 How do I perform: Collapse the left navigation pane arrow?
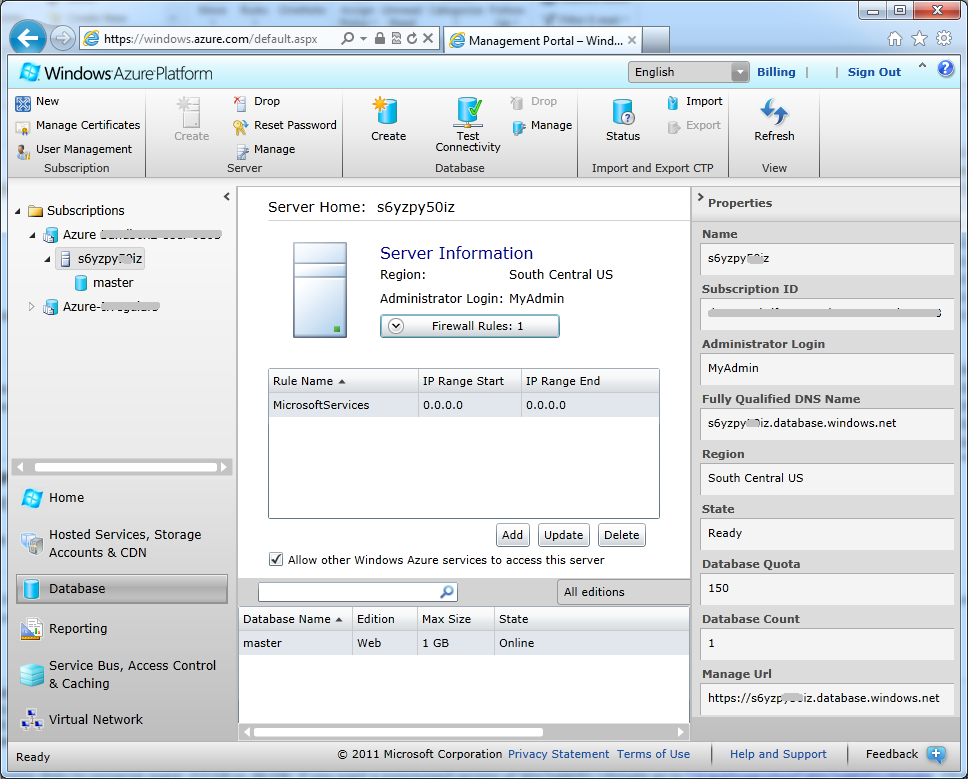pos(227,196)
